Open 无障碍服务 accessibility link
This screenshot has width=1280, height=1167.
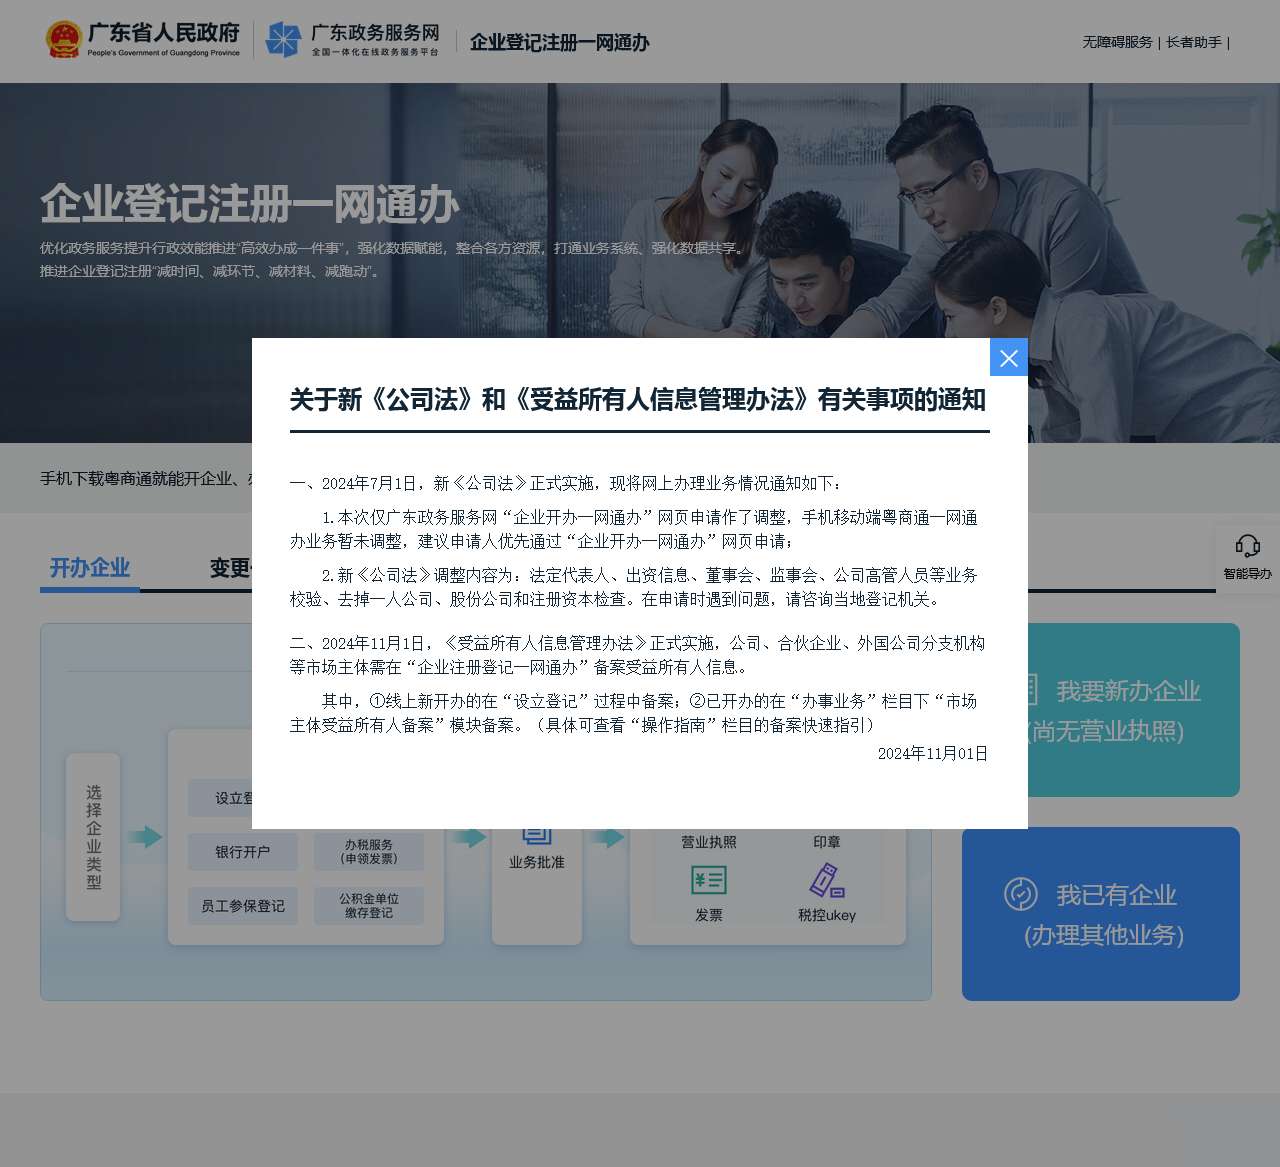[x=1117, y=42]
